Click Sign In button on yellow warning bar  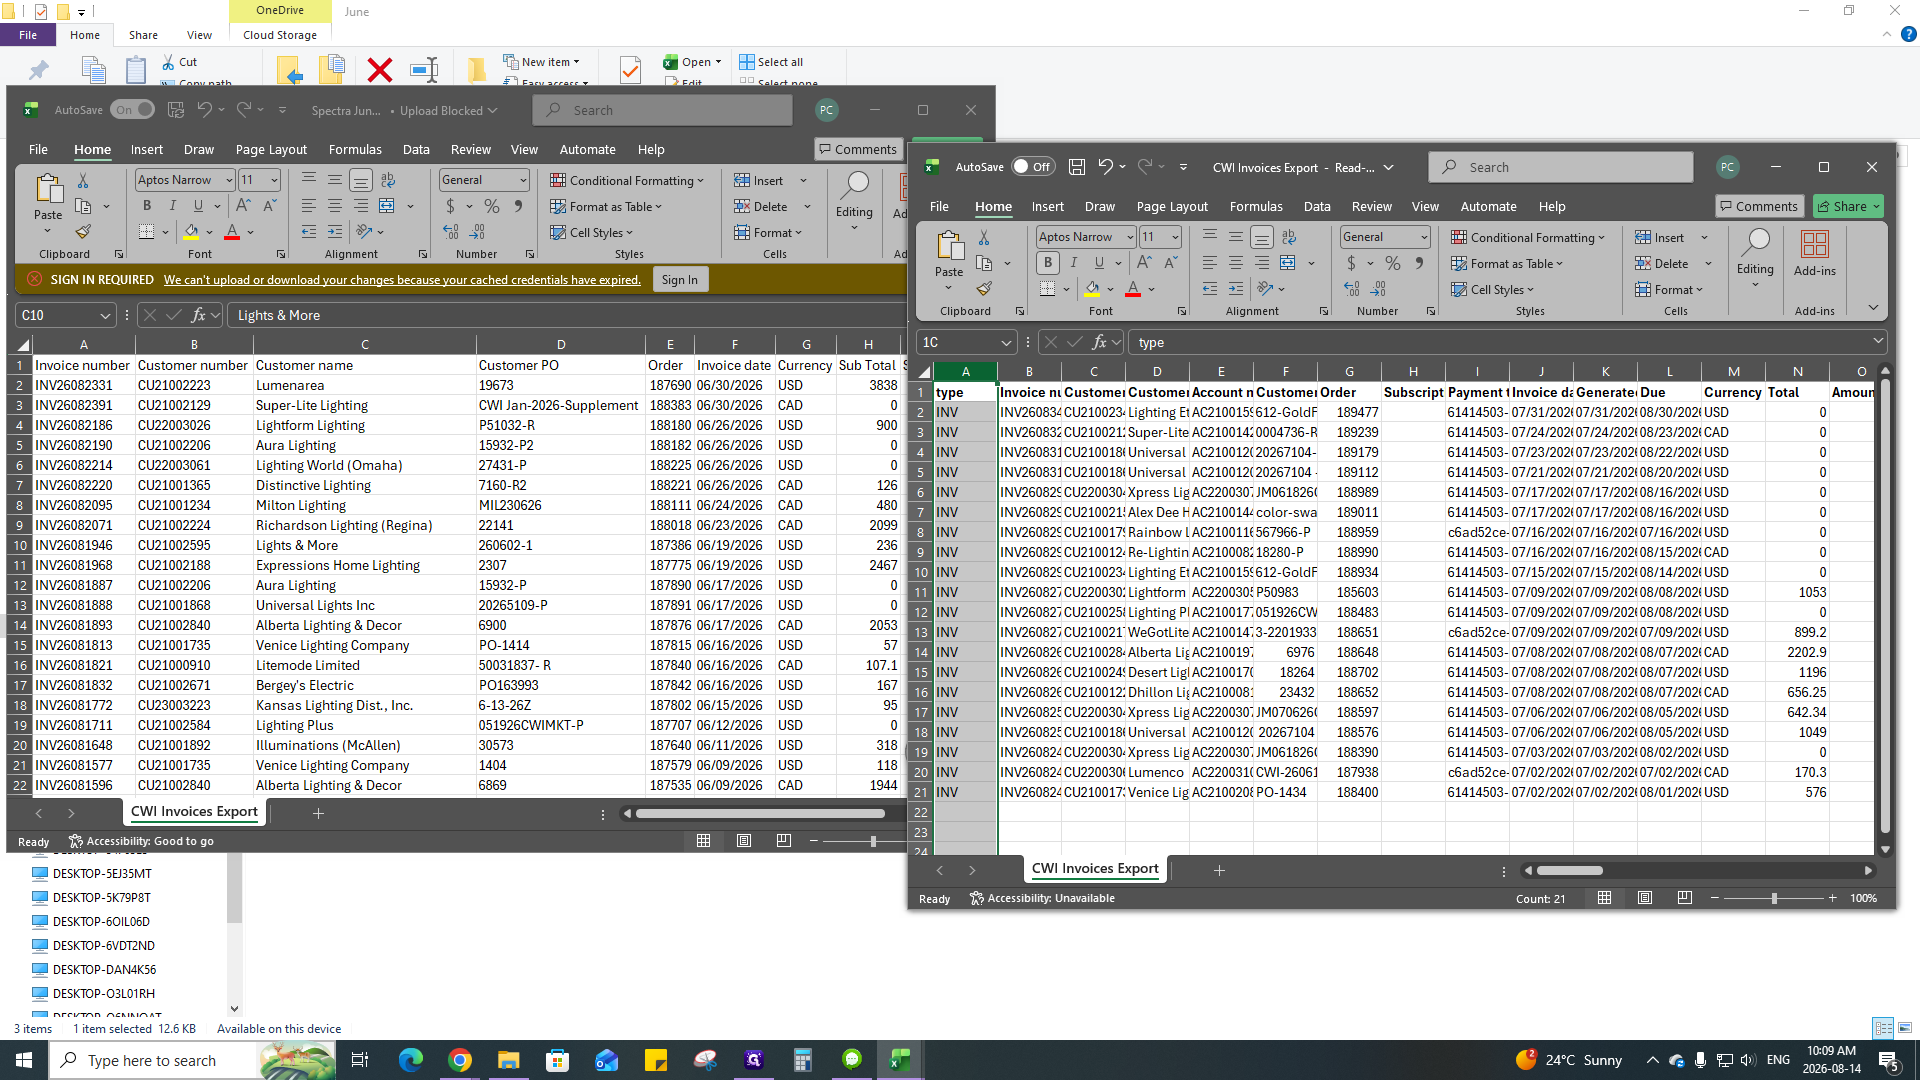click(x=680, y=279)
